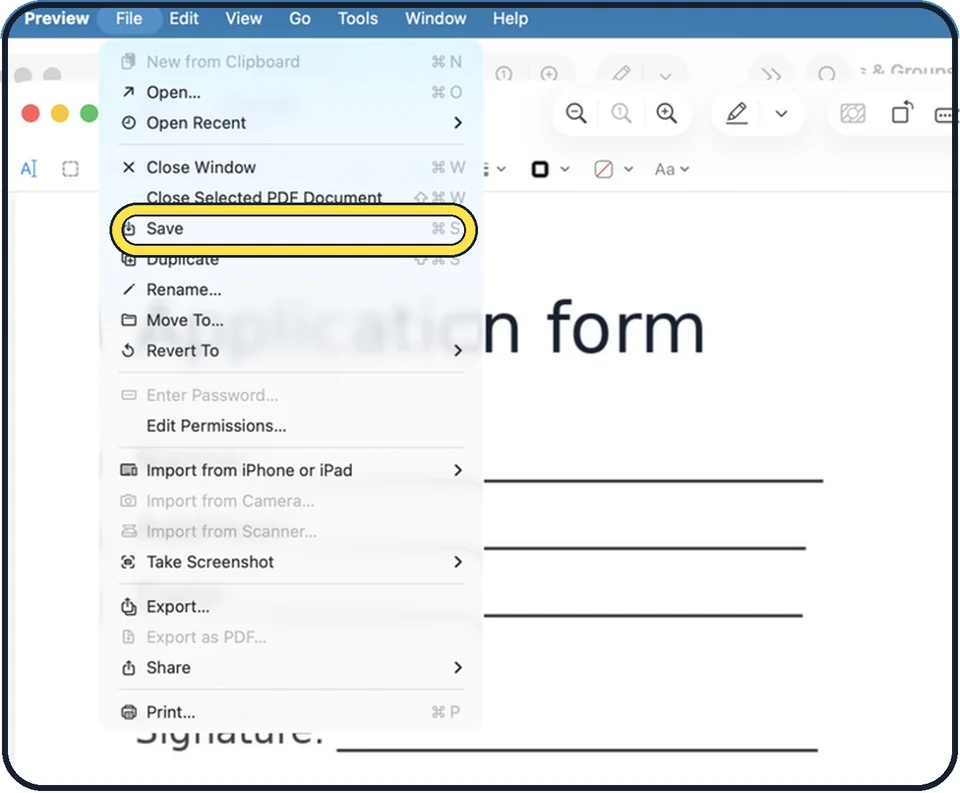Click the File menu title

[x=129, y=18]
